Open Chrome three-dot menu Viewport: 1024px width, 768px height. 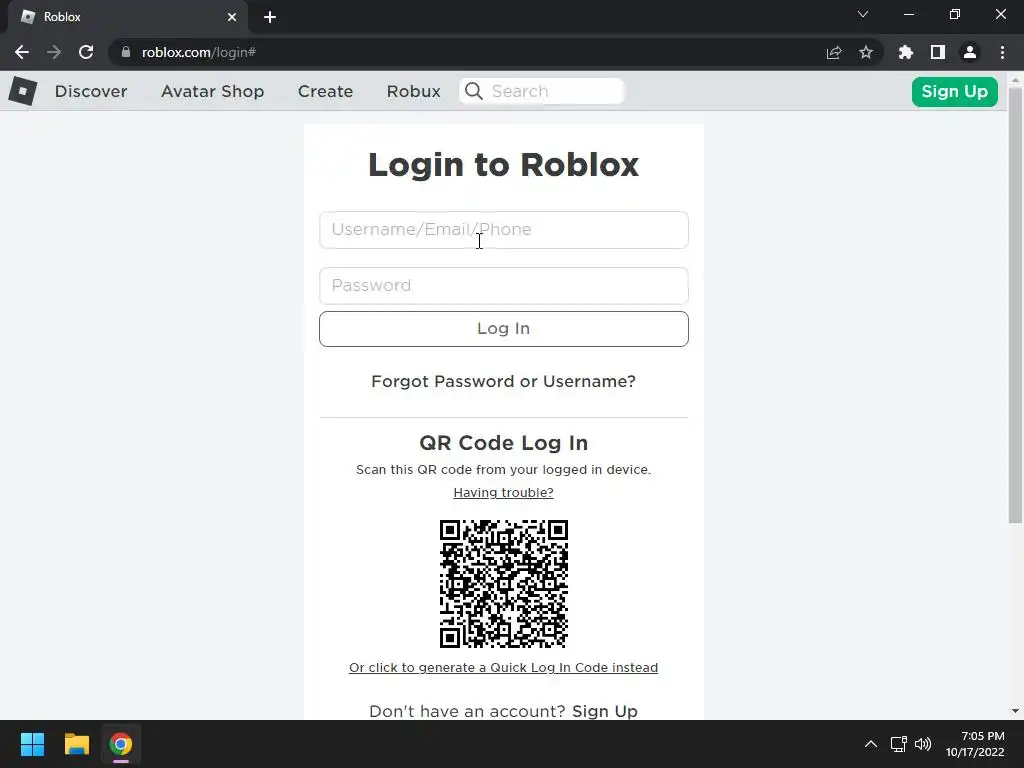point(1002,52)
